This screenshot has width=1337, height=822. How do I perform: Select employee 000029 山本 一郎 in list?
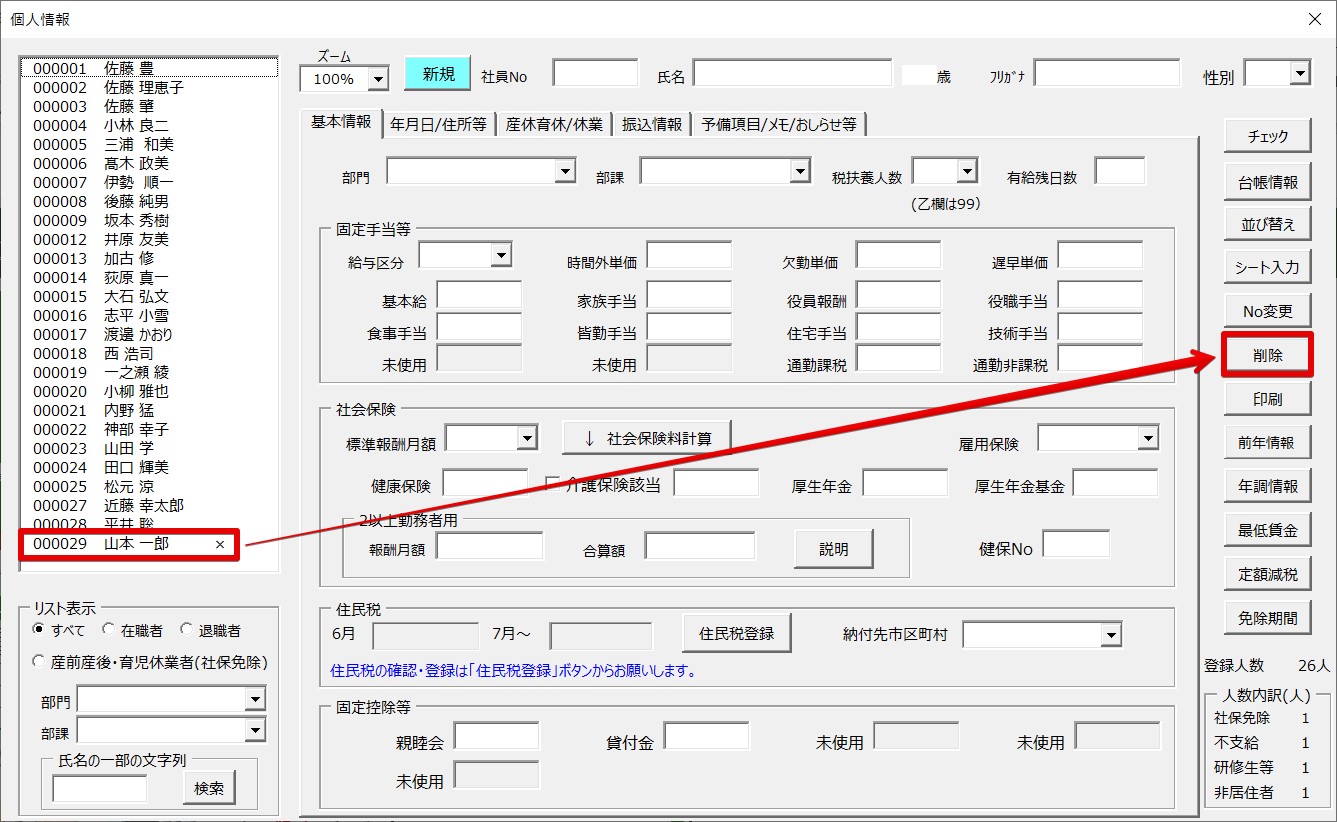click(x=130, y=544)
